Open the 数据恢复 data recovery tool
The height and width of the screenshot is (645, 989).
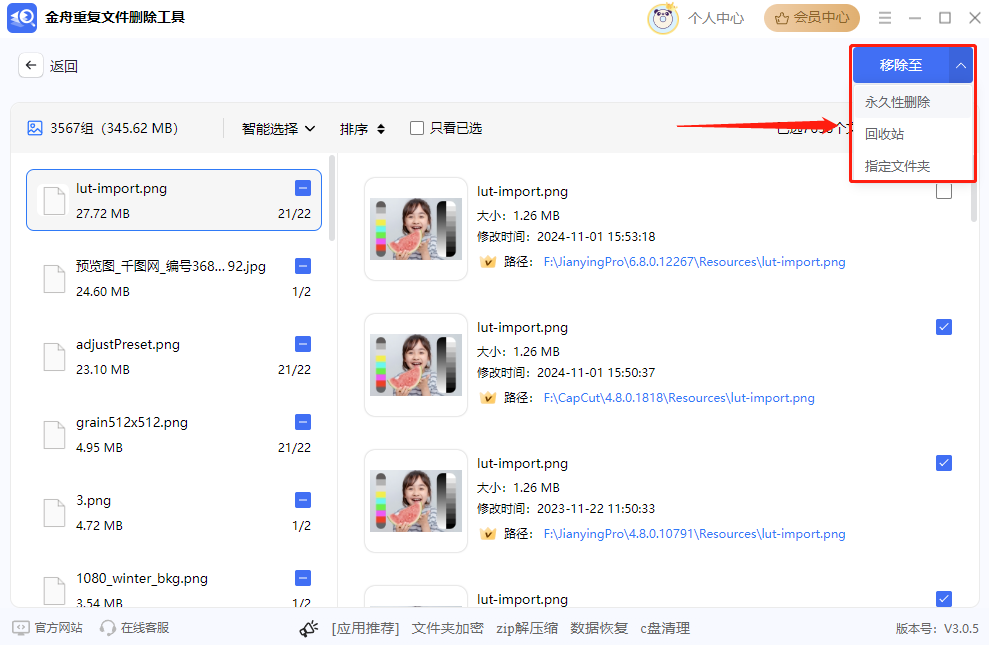click(x=601, y=628)
